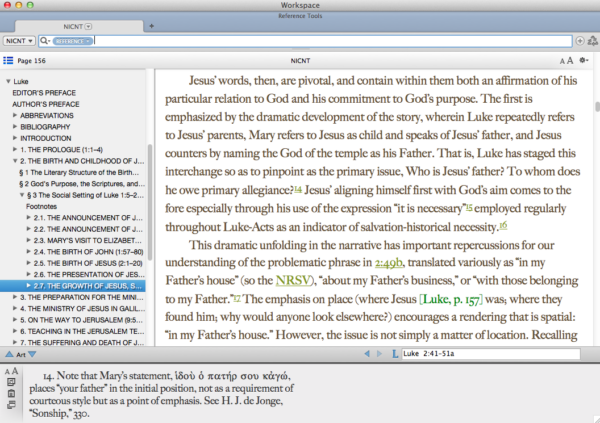Select § 1 The Literary Structure entry

point(79,172)
